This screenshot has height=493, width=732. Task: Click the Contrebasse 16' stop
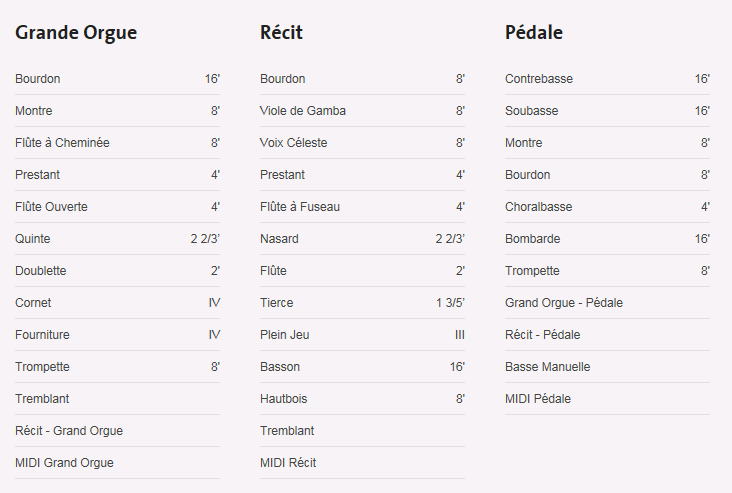607,79
